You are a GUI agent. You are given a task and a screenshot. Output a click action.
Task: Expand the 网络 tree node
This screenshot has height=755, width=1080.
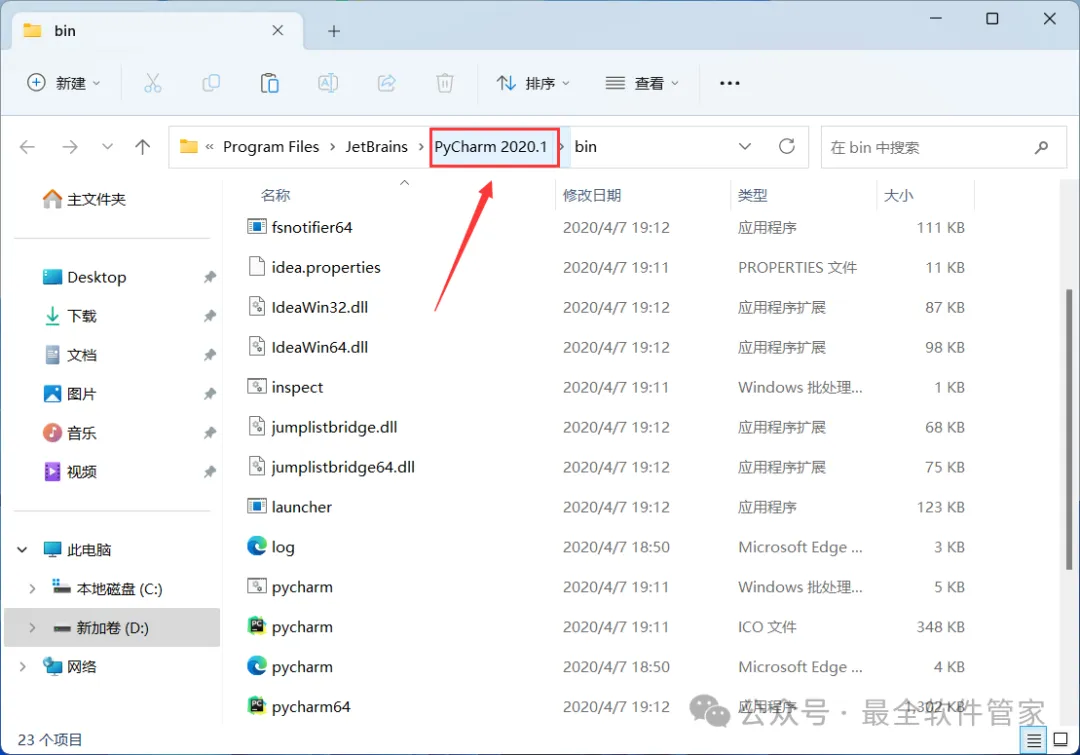(x=22, y=666)
